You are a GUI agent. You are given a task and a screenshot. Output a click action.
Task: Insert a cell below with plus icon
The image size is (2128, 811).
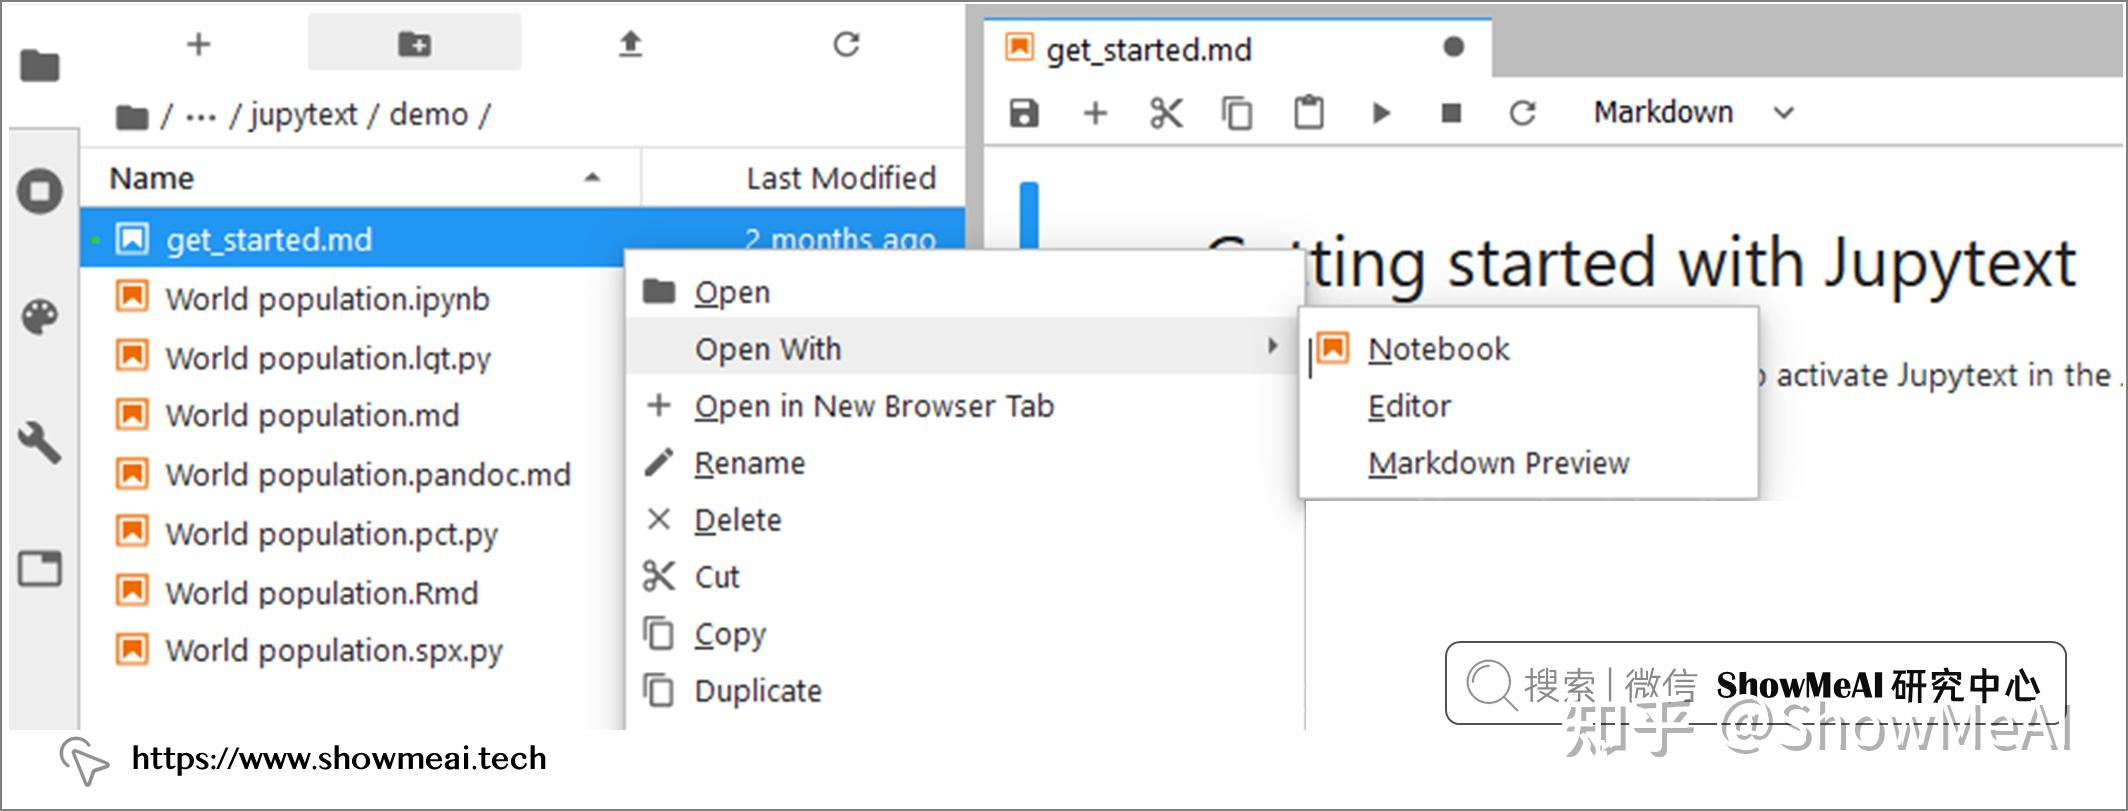(x=1095, y=113)
